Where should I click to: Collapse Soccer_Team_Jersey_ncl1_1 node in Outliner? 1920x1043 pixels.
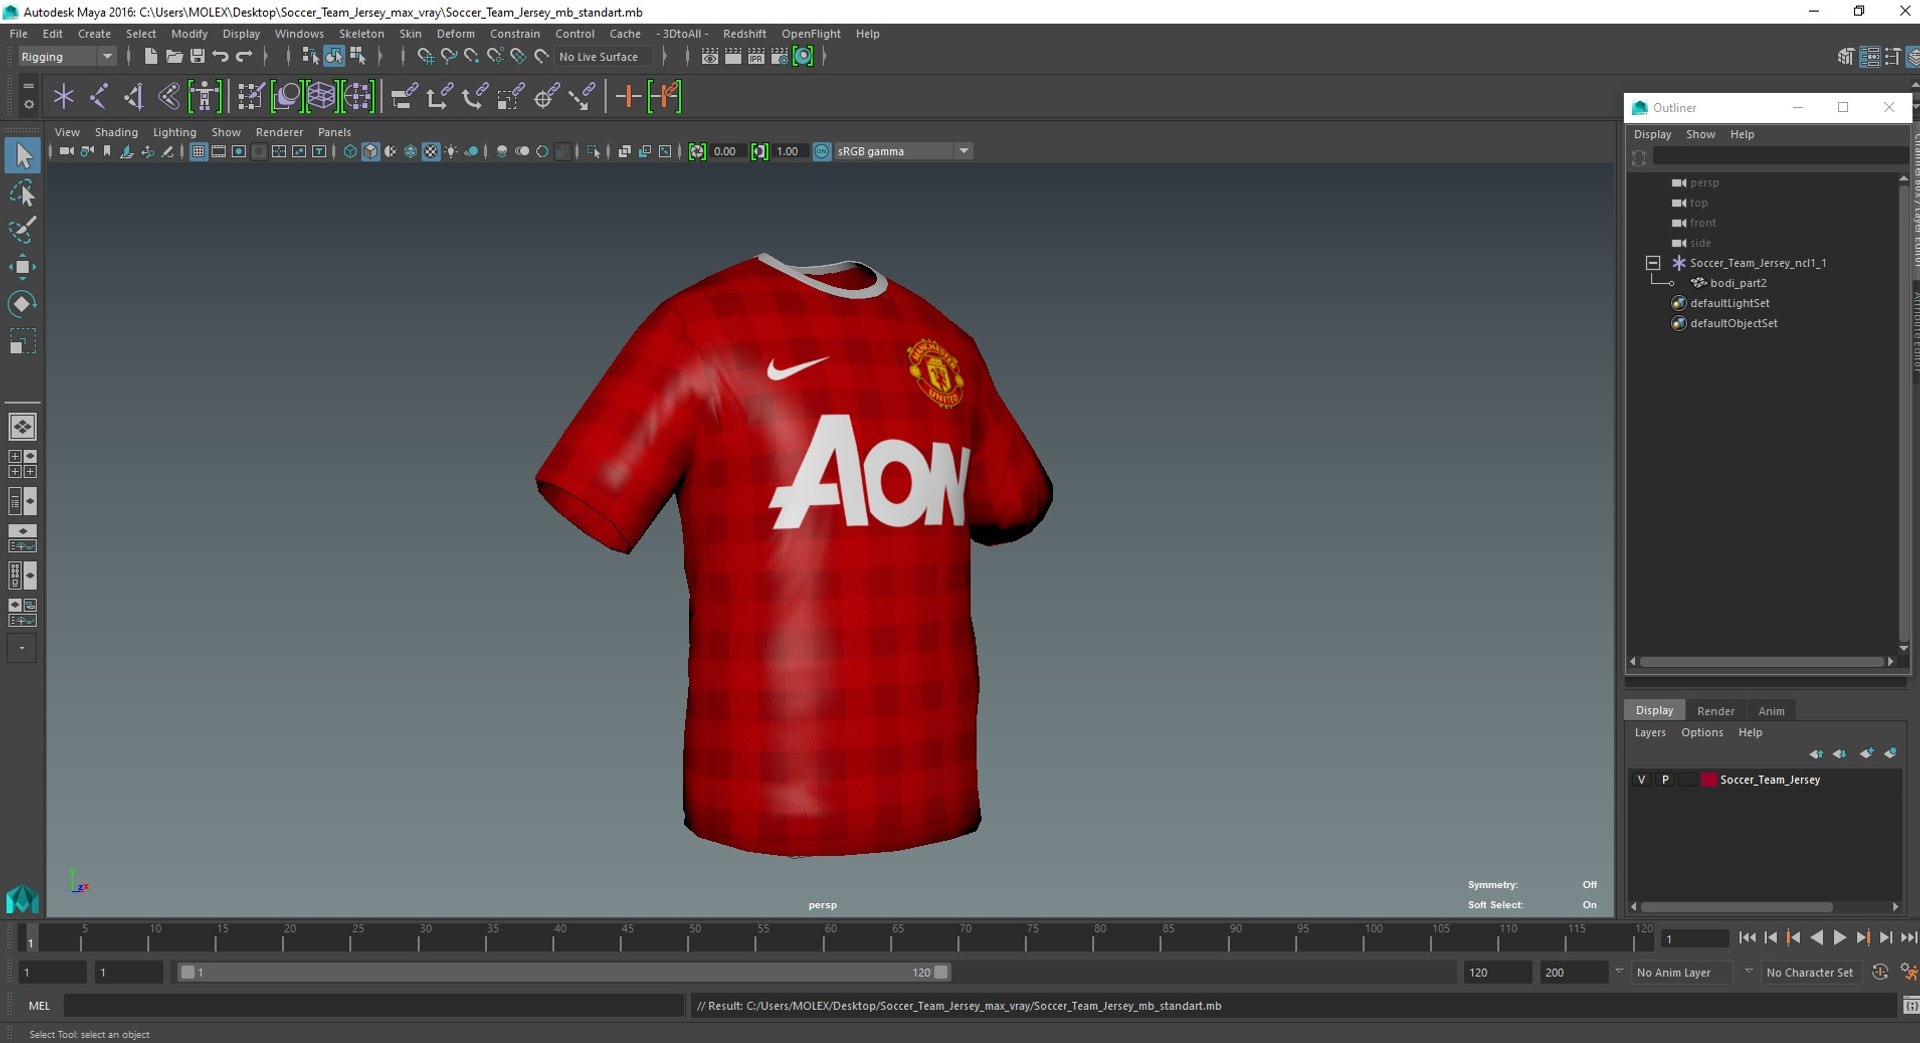tap(1653, 263)
